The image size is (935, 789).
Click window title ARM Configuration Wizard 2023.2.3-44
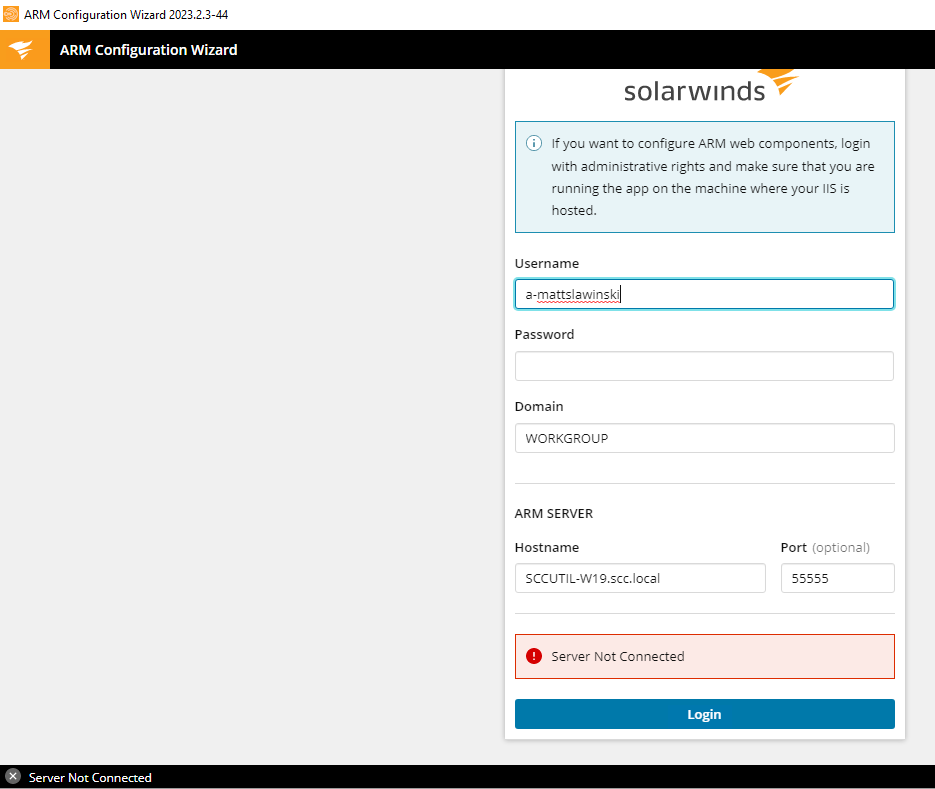pyautogui.click(x=126, y=15)
